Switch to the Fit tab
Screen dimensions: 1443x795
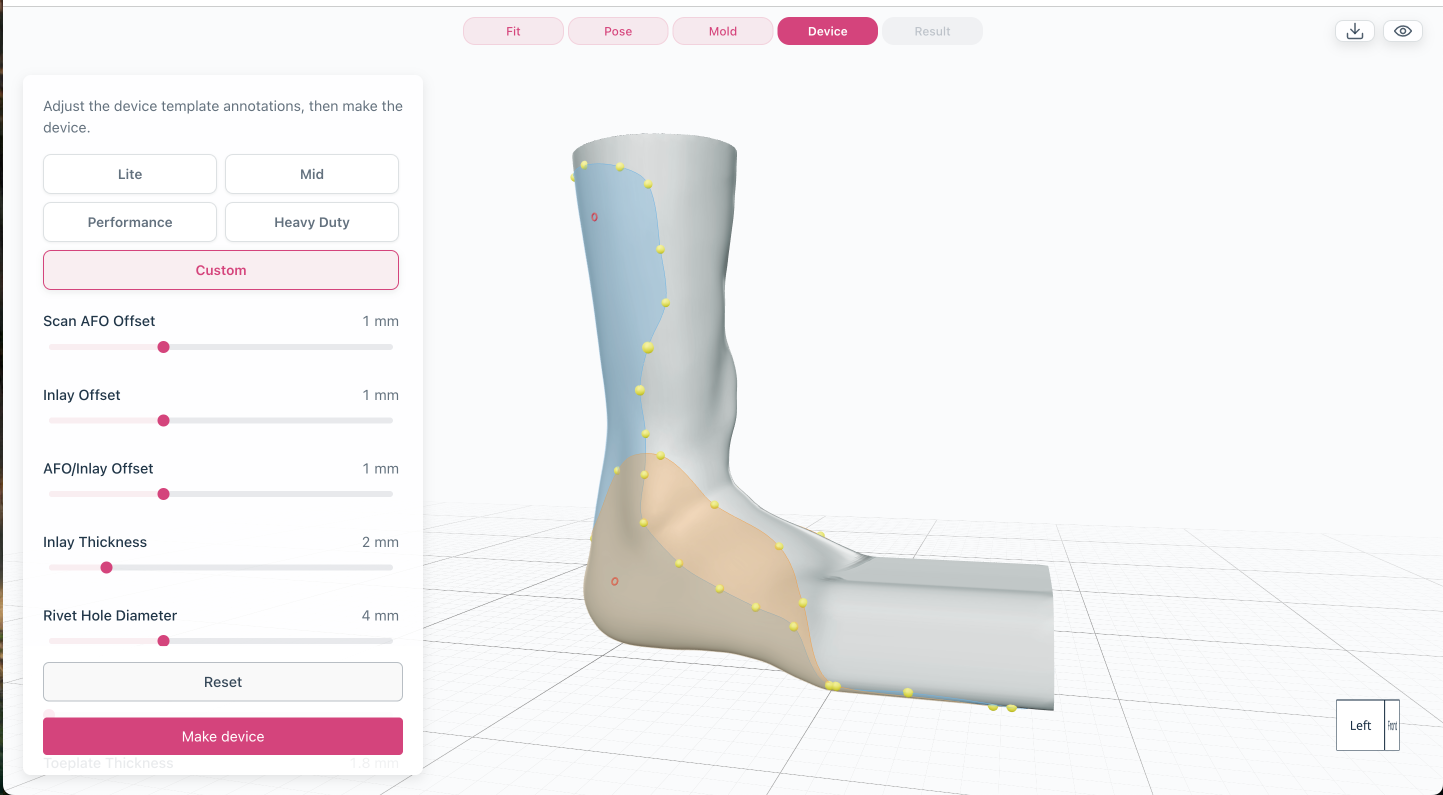(x=513, y=32)
